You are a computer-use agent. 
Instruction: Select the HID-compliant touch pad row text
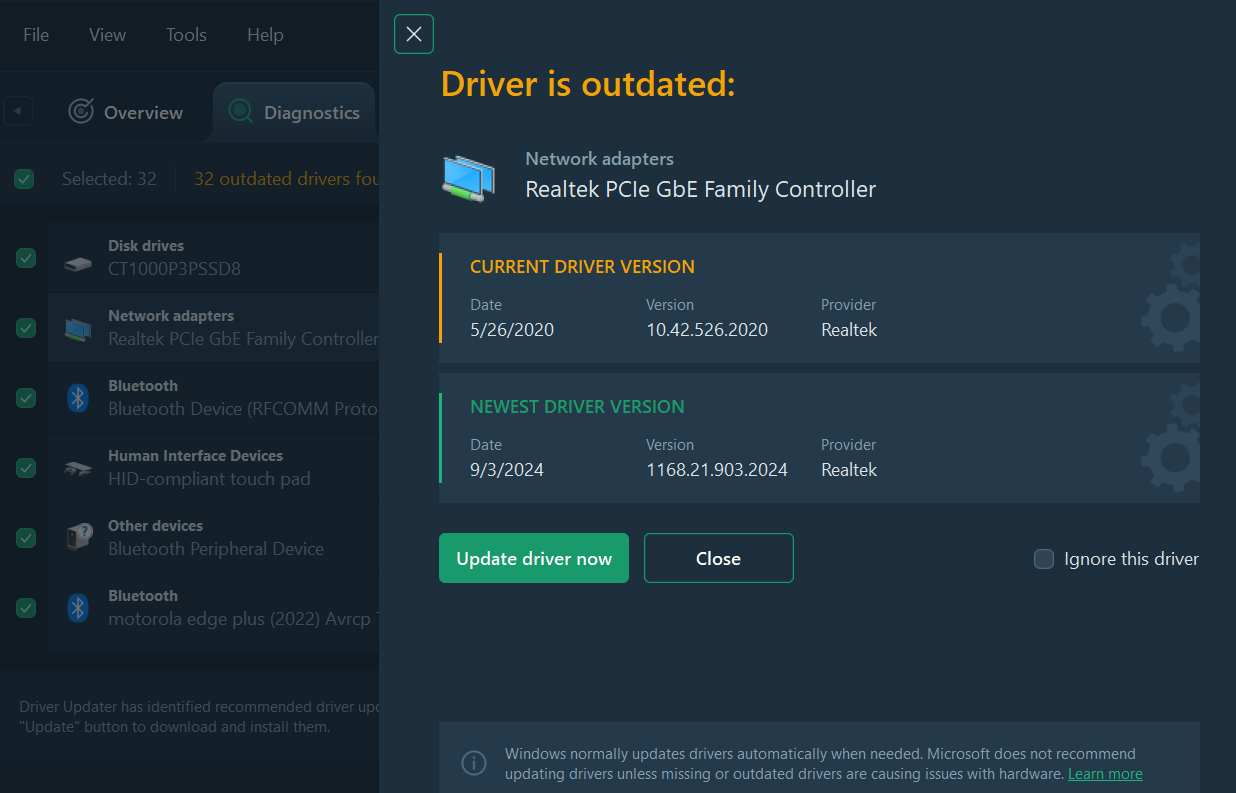pos(209,479)
